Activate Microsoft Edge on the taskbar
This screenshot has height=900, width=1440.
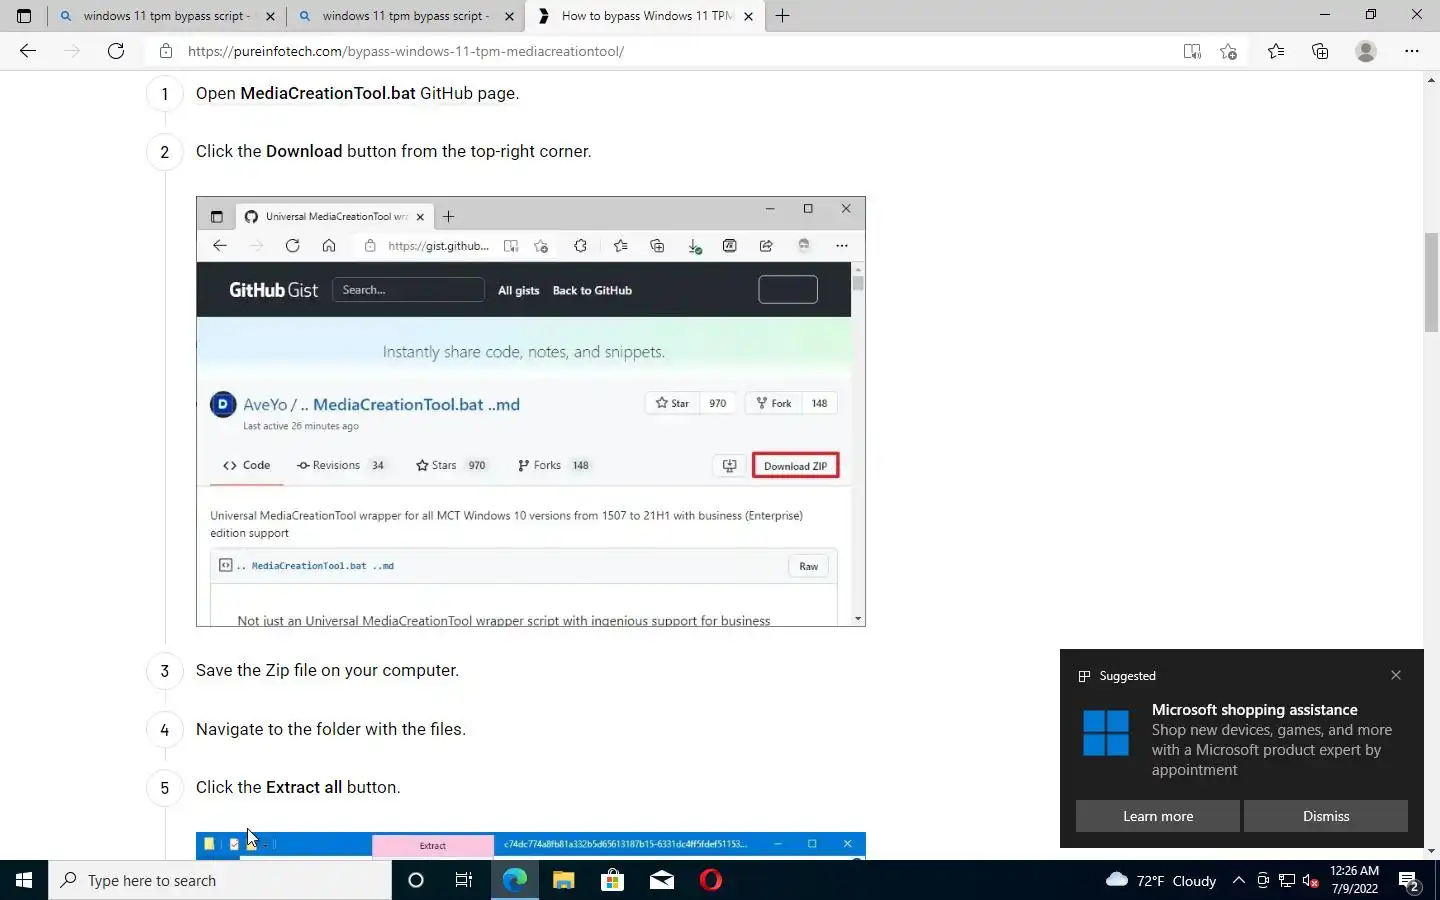point(514,880)
